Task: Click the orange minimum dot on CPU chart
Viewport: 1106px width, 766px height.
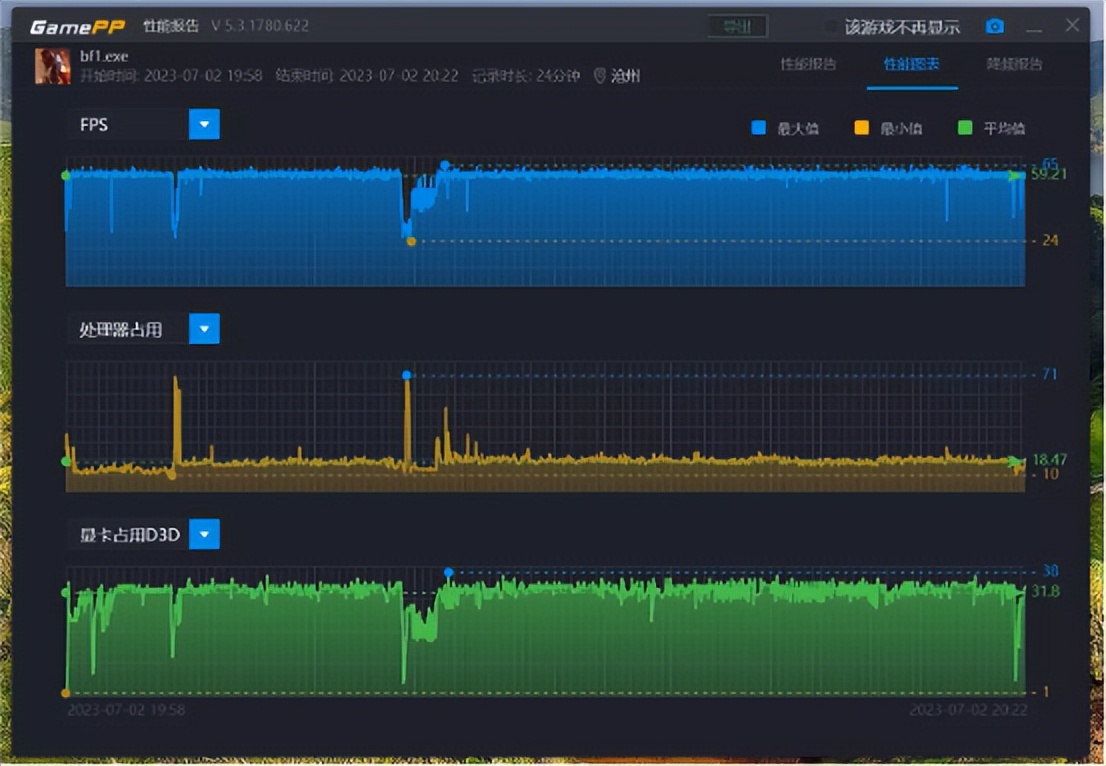Action: (172, 477)
